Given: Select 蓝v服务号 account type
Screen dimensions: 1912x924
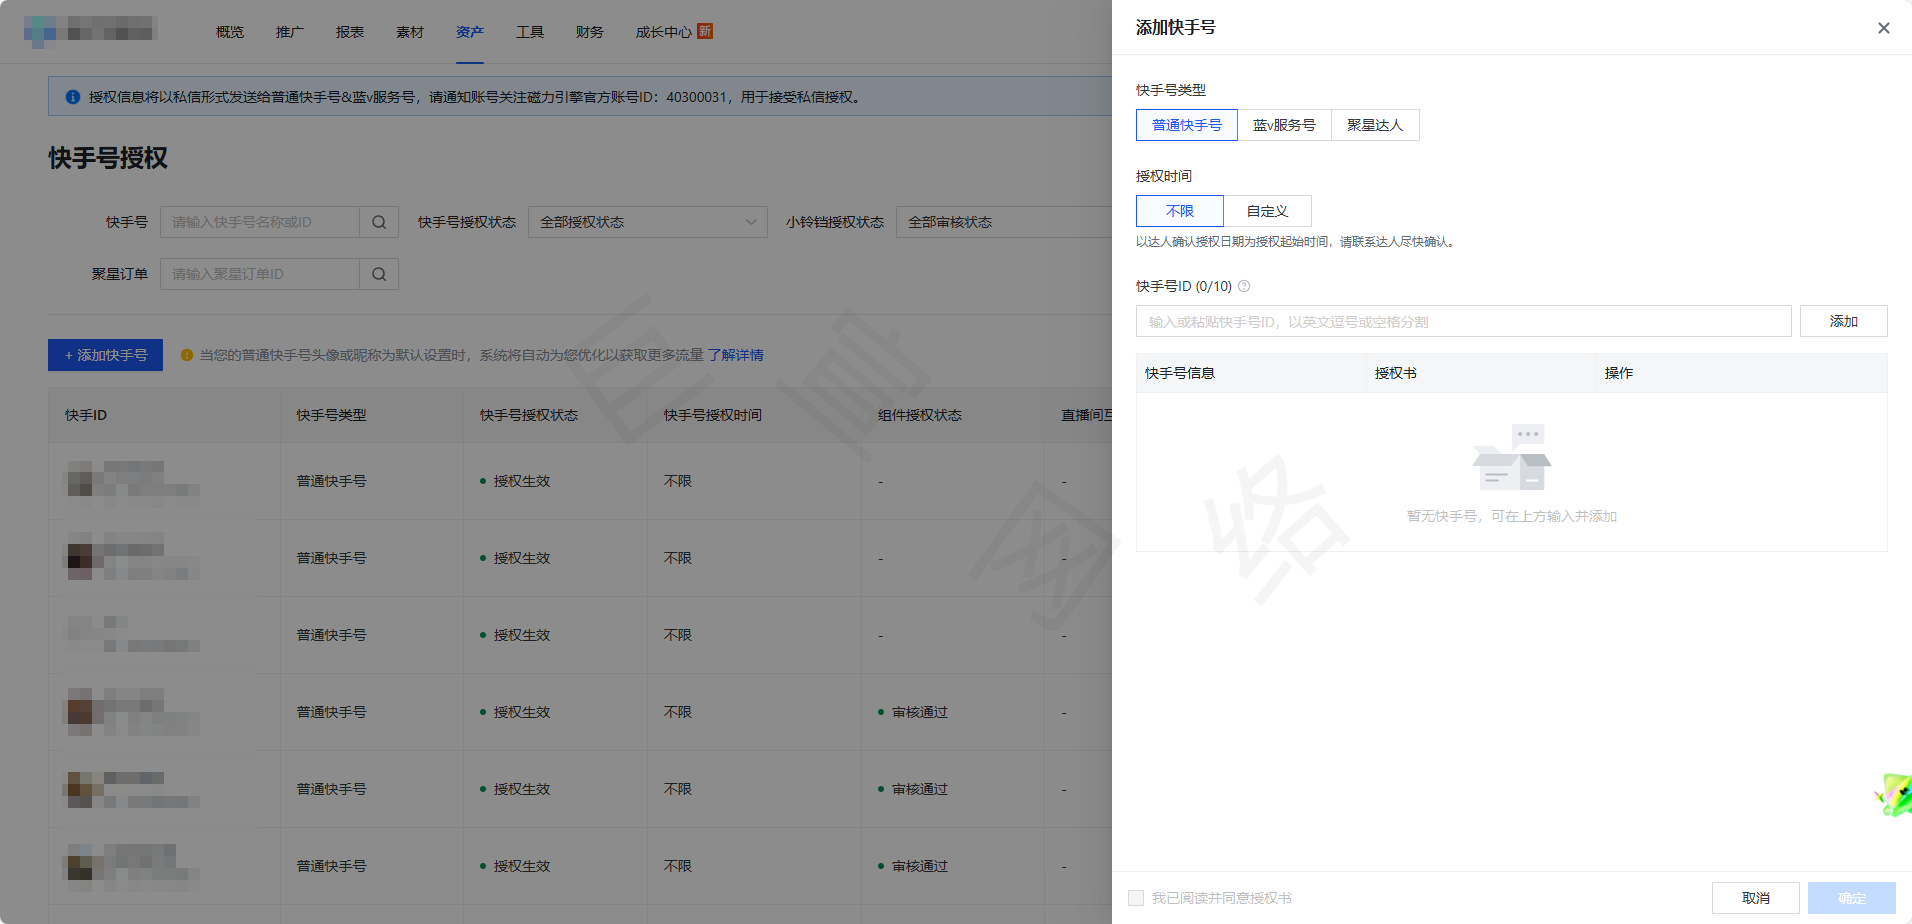Looking at the screenshot, I should pos(1284,125).
